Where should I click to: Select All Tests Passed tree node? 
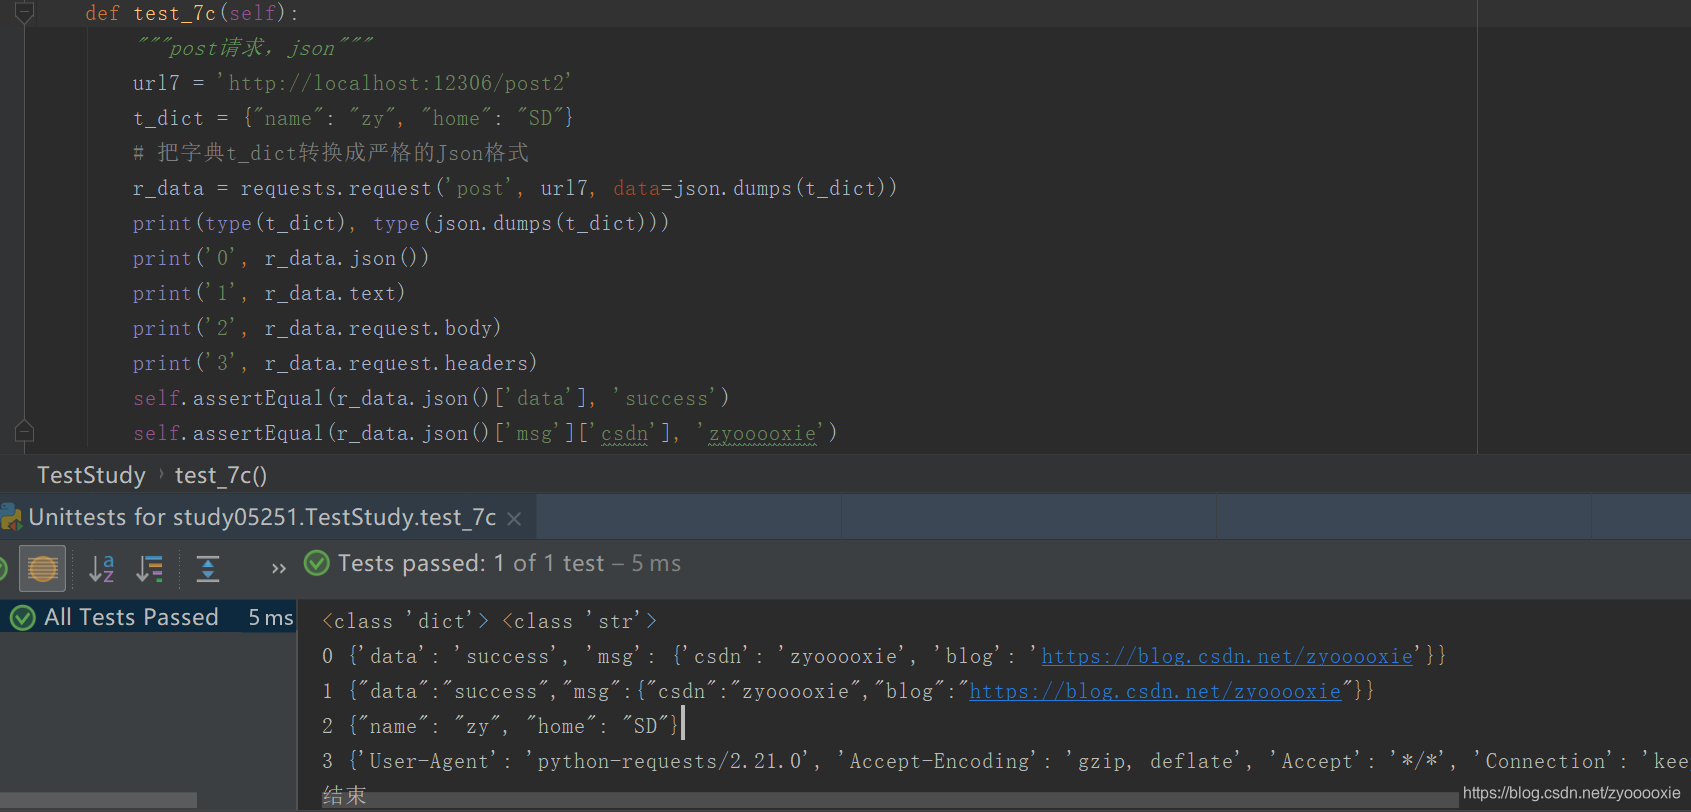148,617
